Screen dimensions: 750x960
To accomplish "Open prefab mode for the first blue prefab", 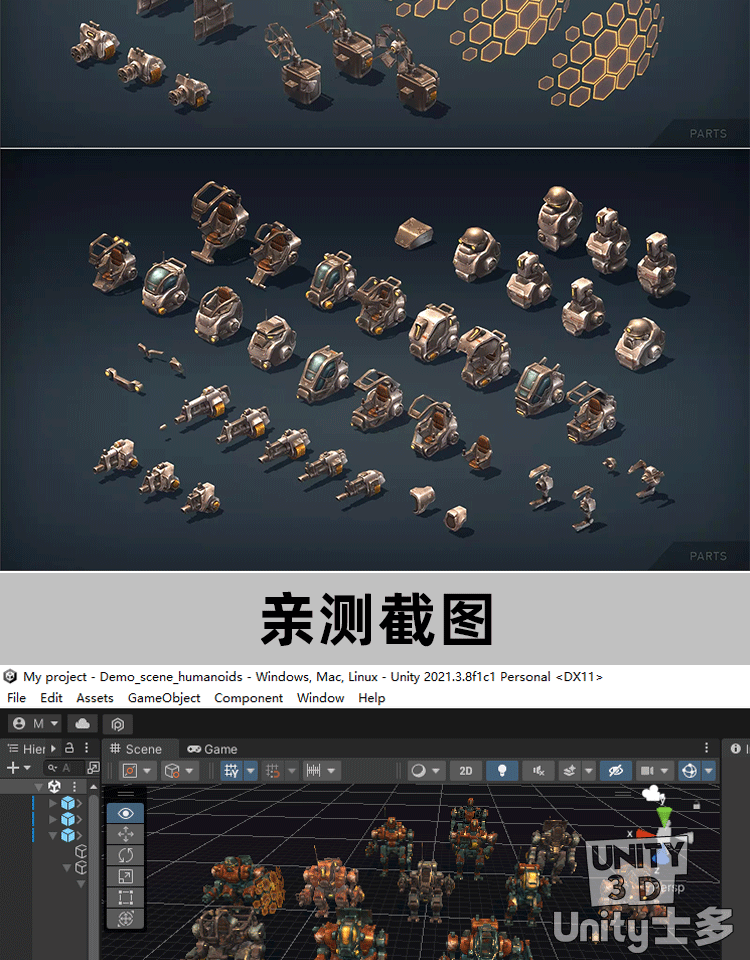I will click(x=80, y=803).
